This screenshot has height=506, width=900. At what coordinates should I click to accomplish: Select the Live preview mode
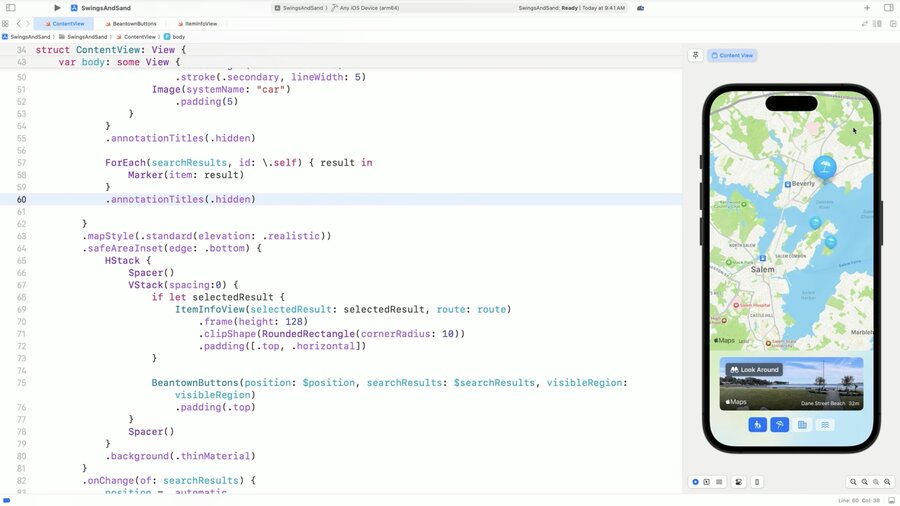tap(695, 482)
